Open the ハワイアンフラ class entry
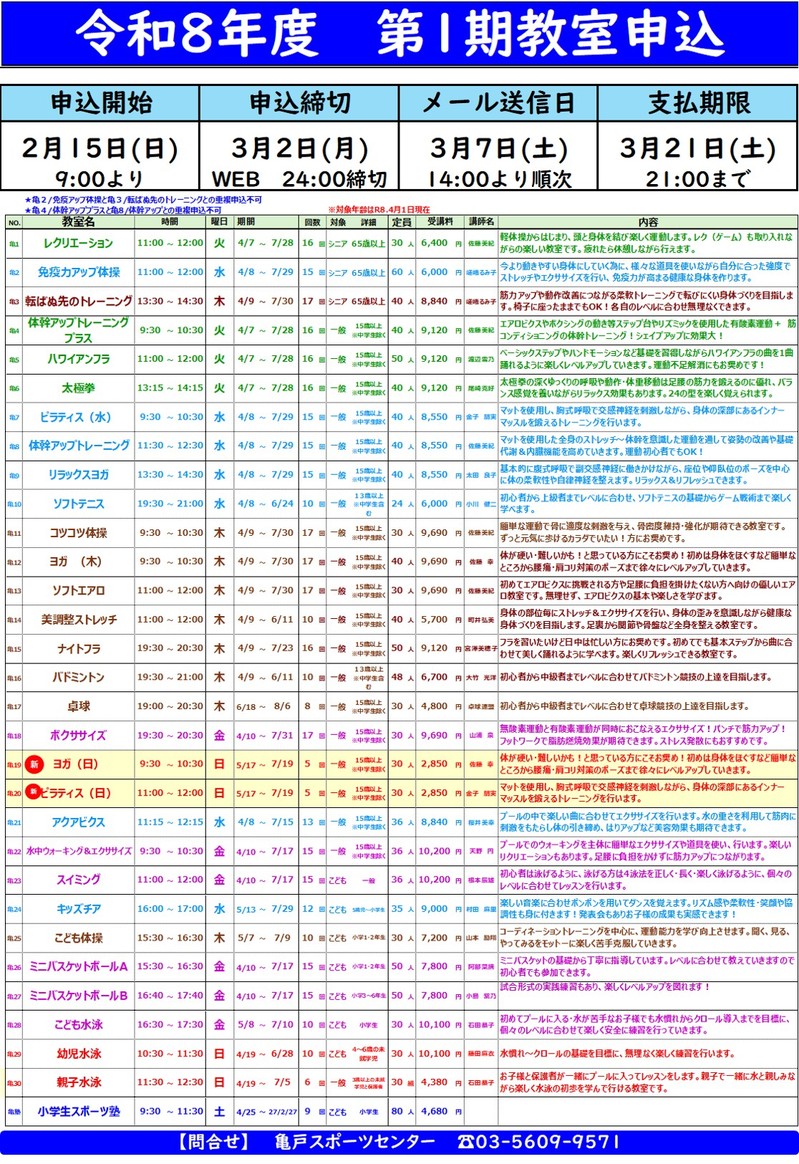This screenshot has height=1164, width=799. tap(79, 359)
